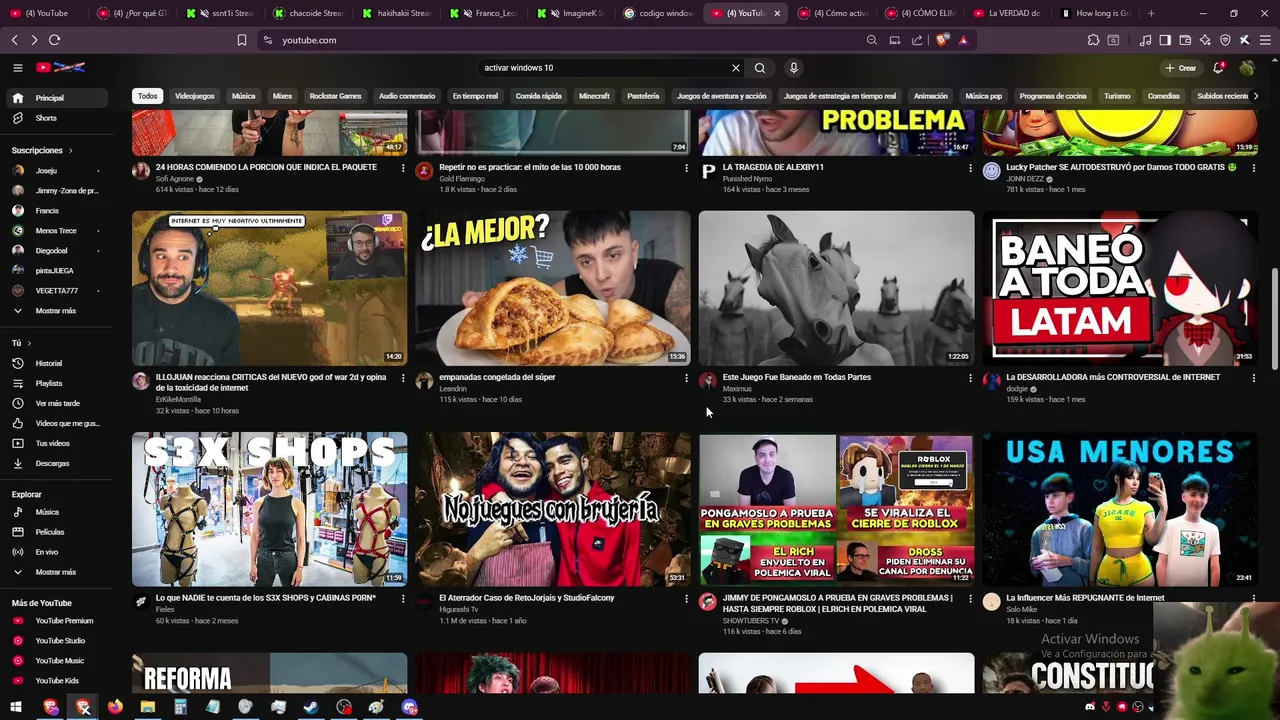Select the Animación filter chip
The width and height of the screenshot is (1280, 720).
click(x=930, y=96)
